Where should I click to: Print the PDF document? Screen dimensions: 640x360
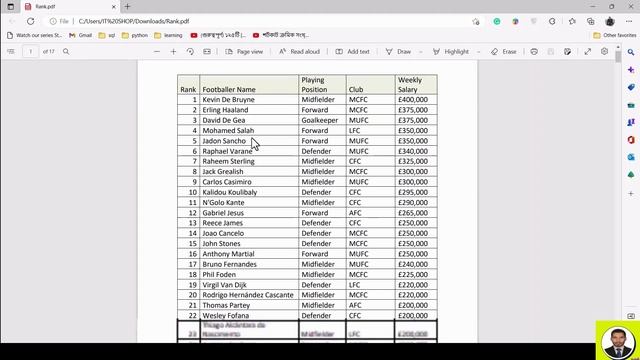pyautogui.click(x=534, y=52)
